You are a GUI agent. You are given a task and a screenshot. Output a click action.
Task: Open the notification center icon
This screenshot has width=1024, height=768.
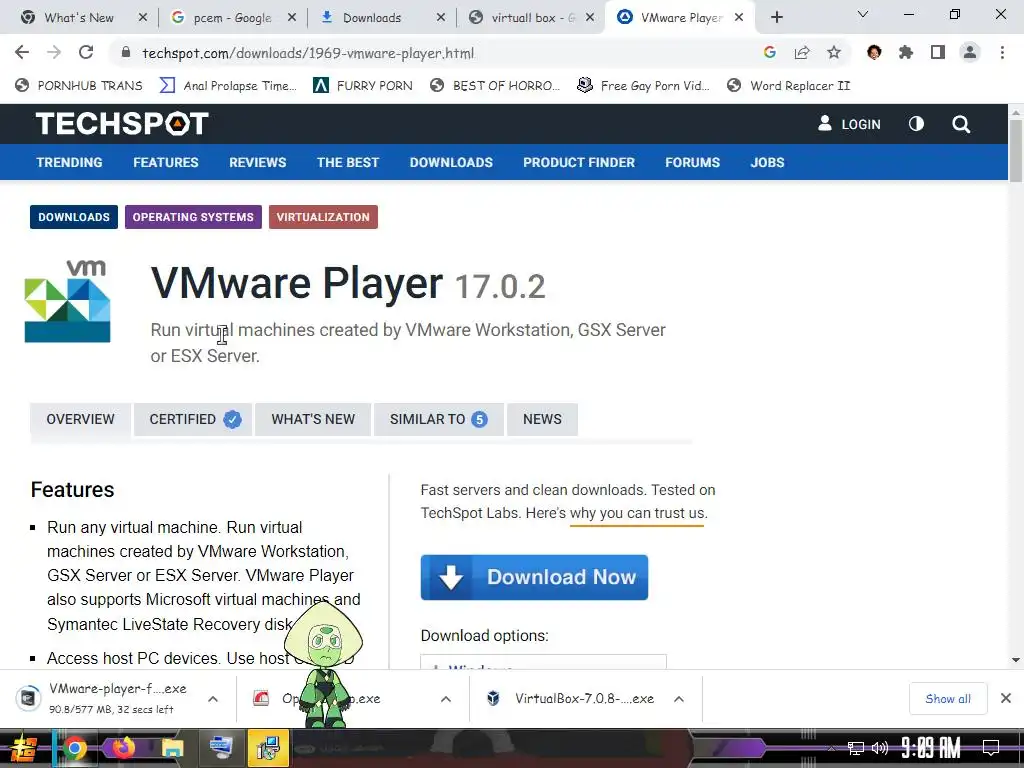coord(991,748)
